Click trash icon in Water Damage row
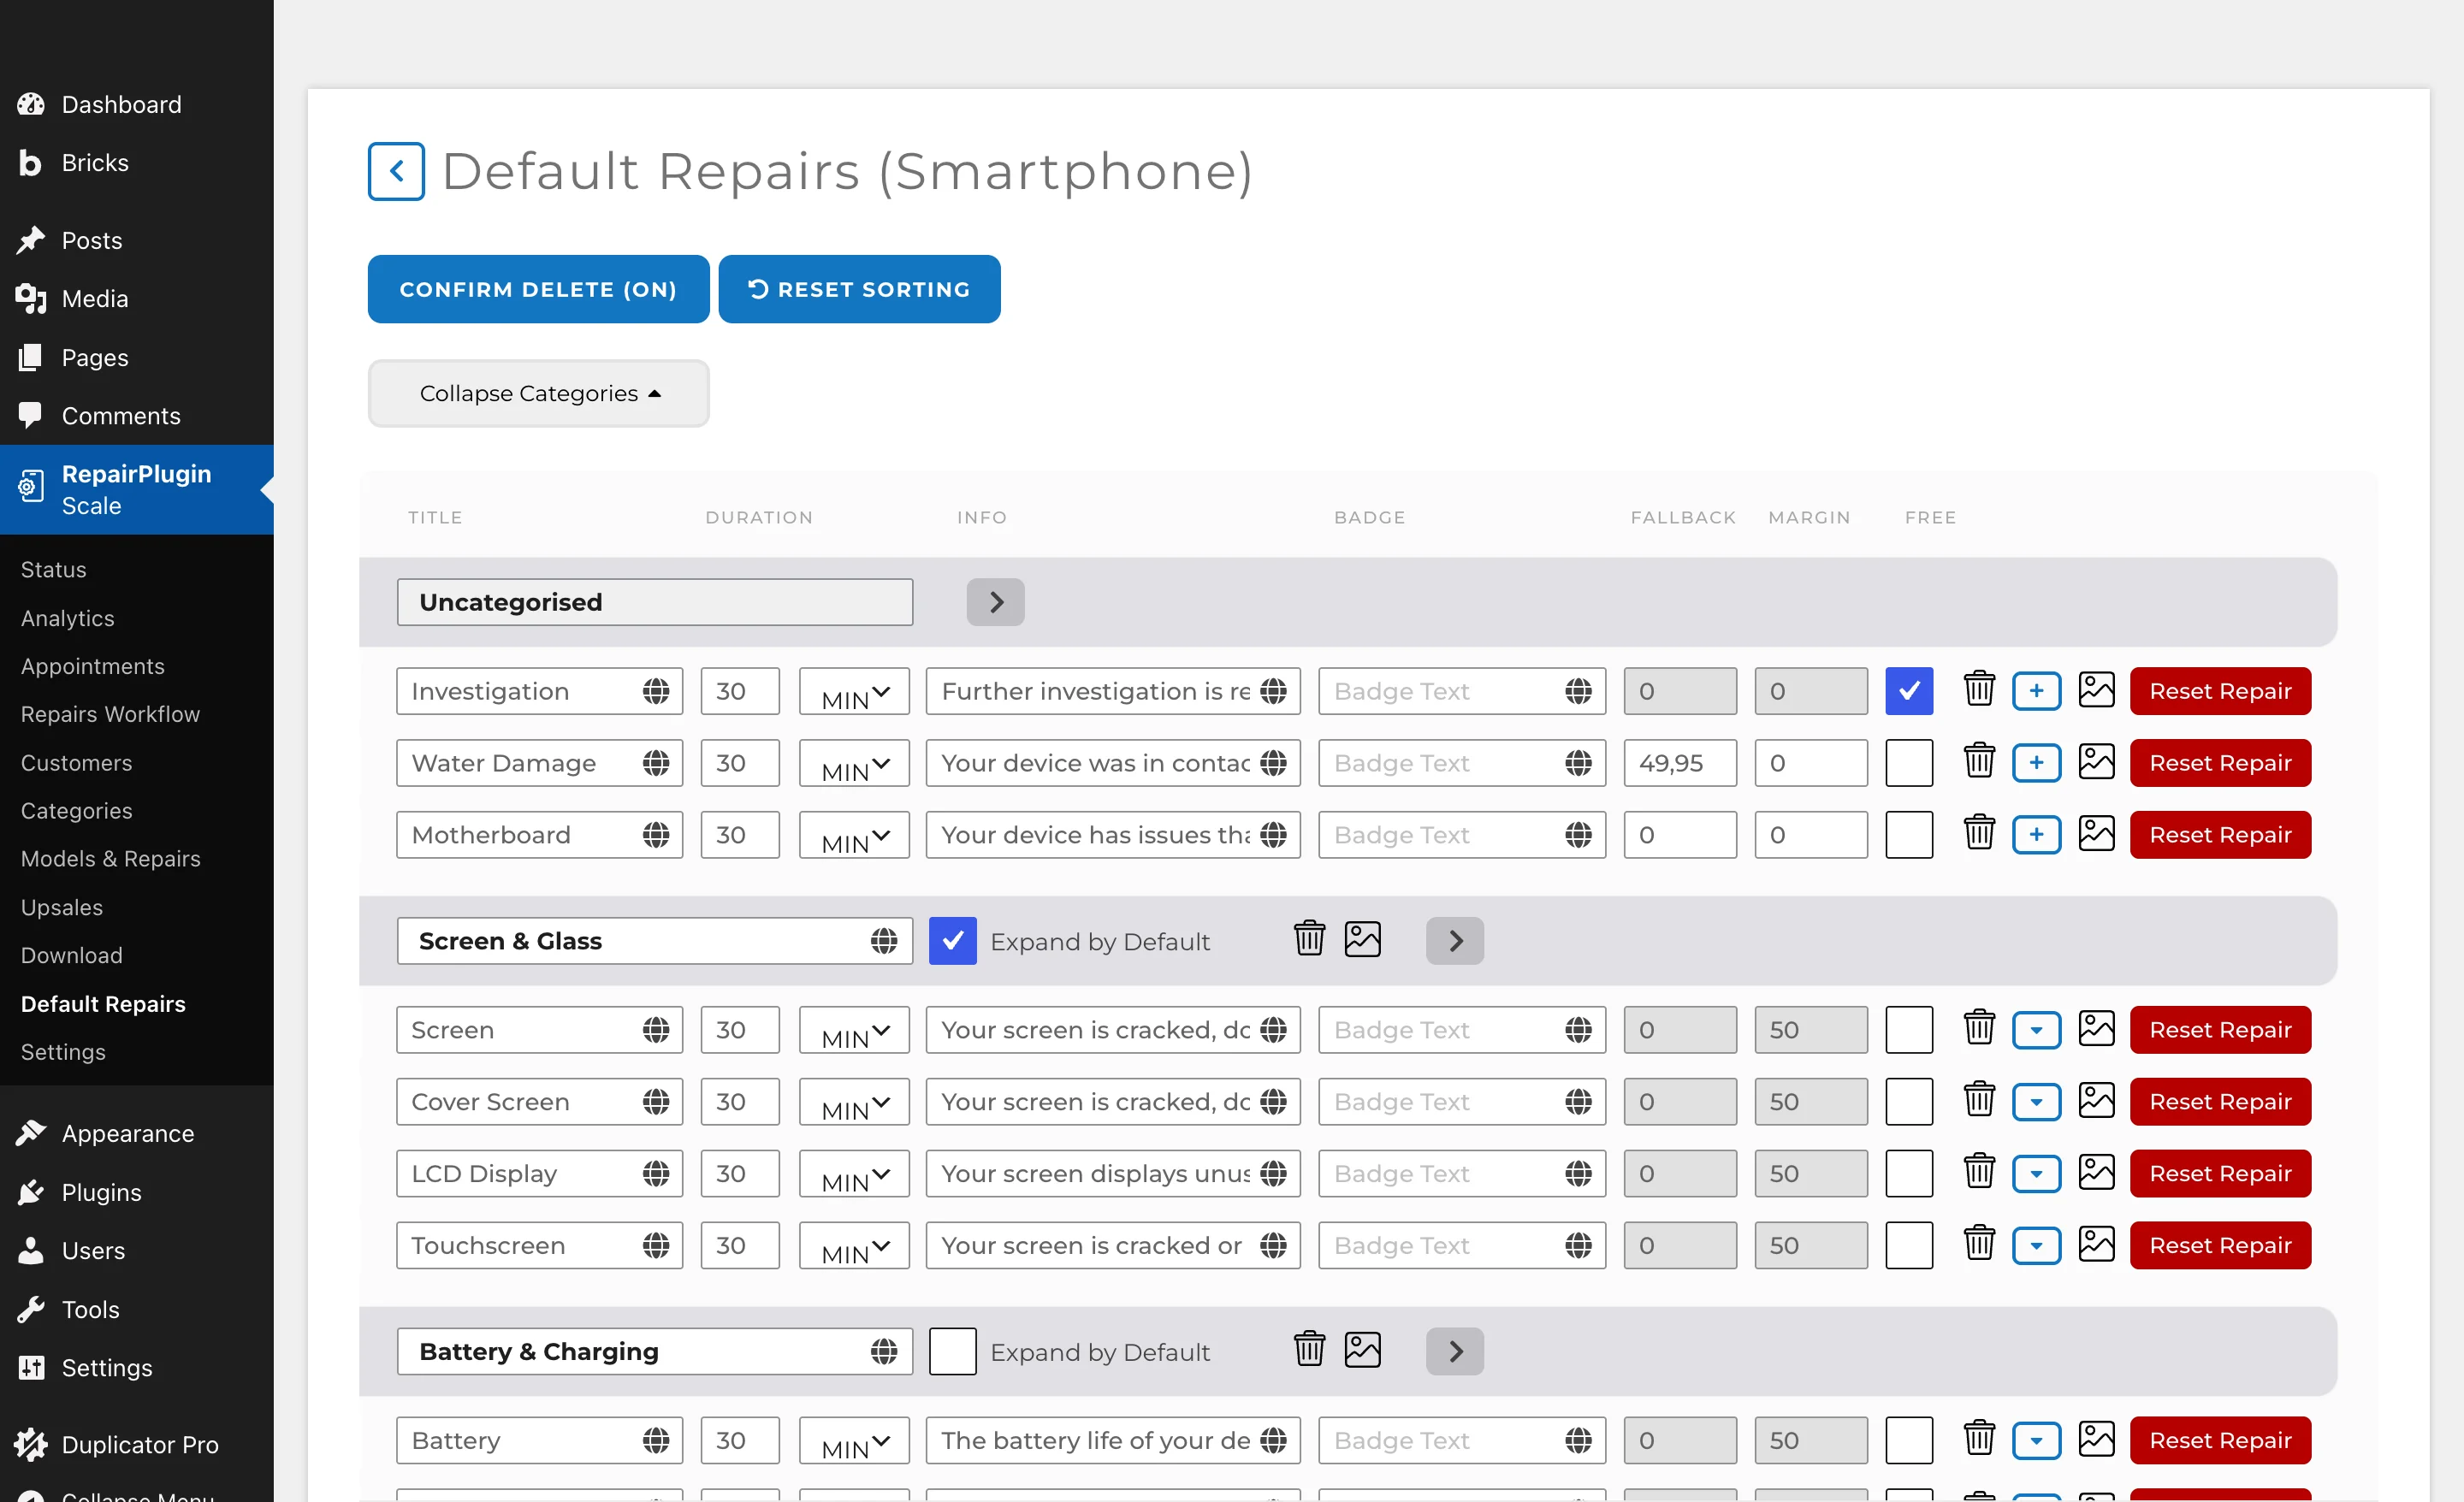 point(1979,762)
